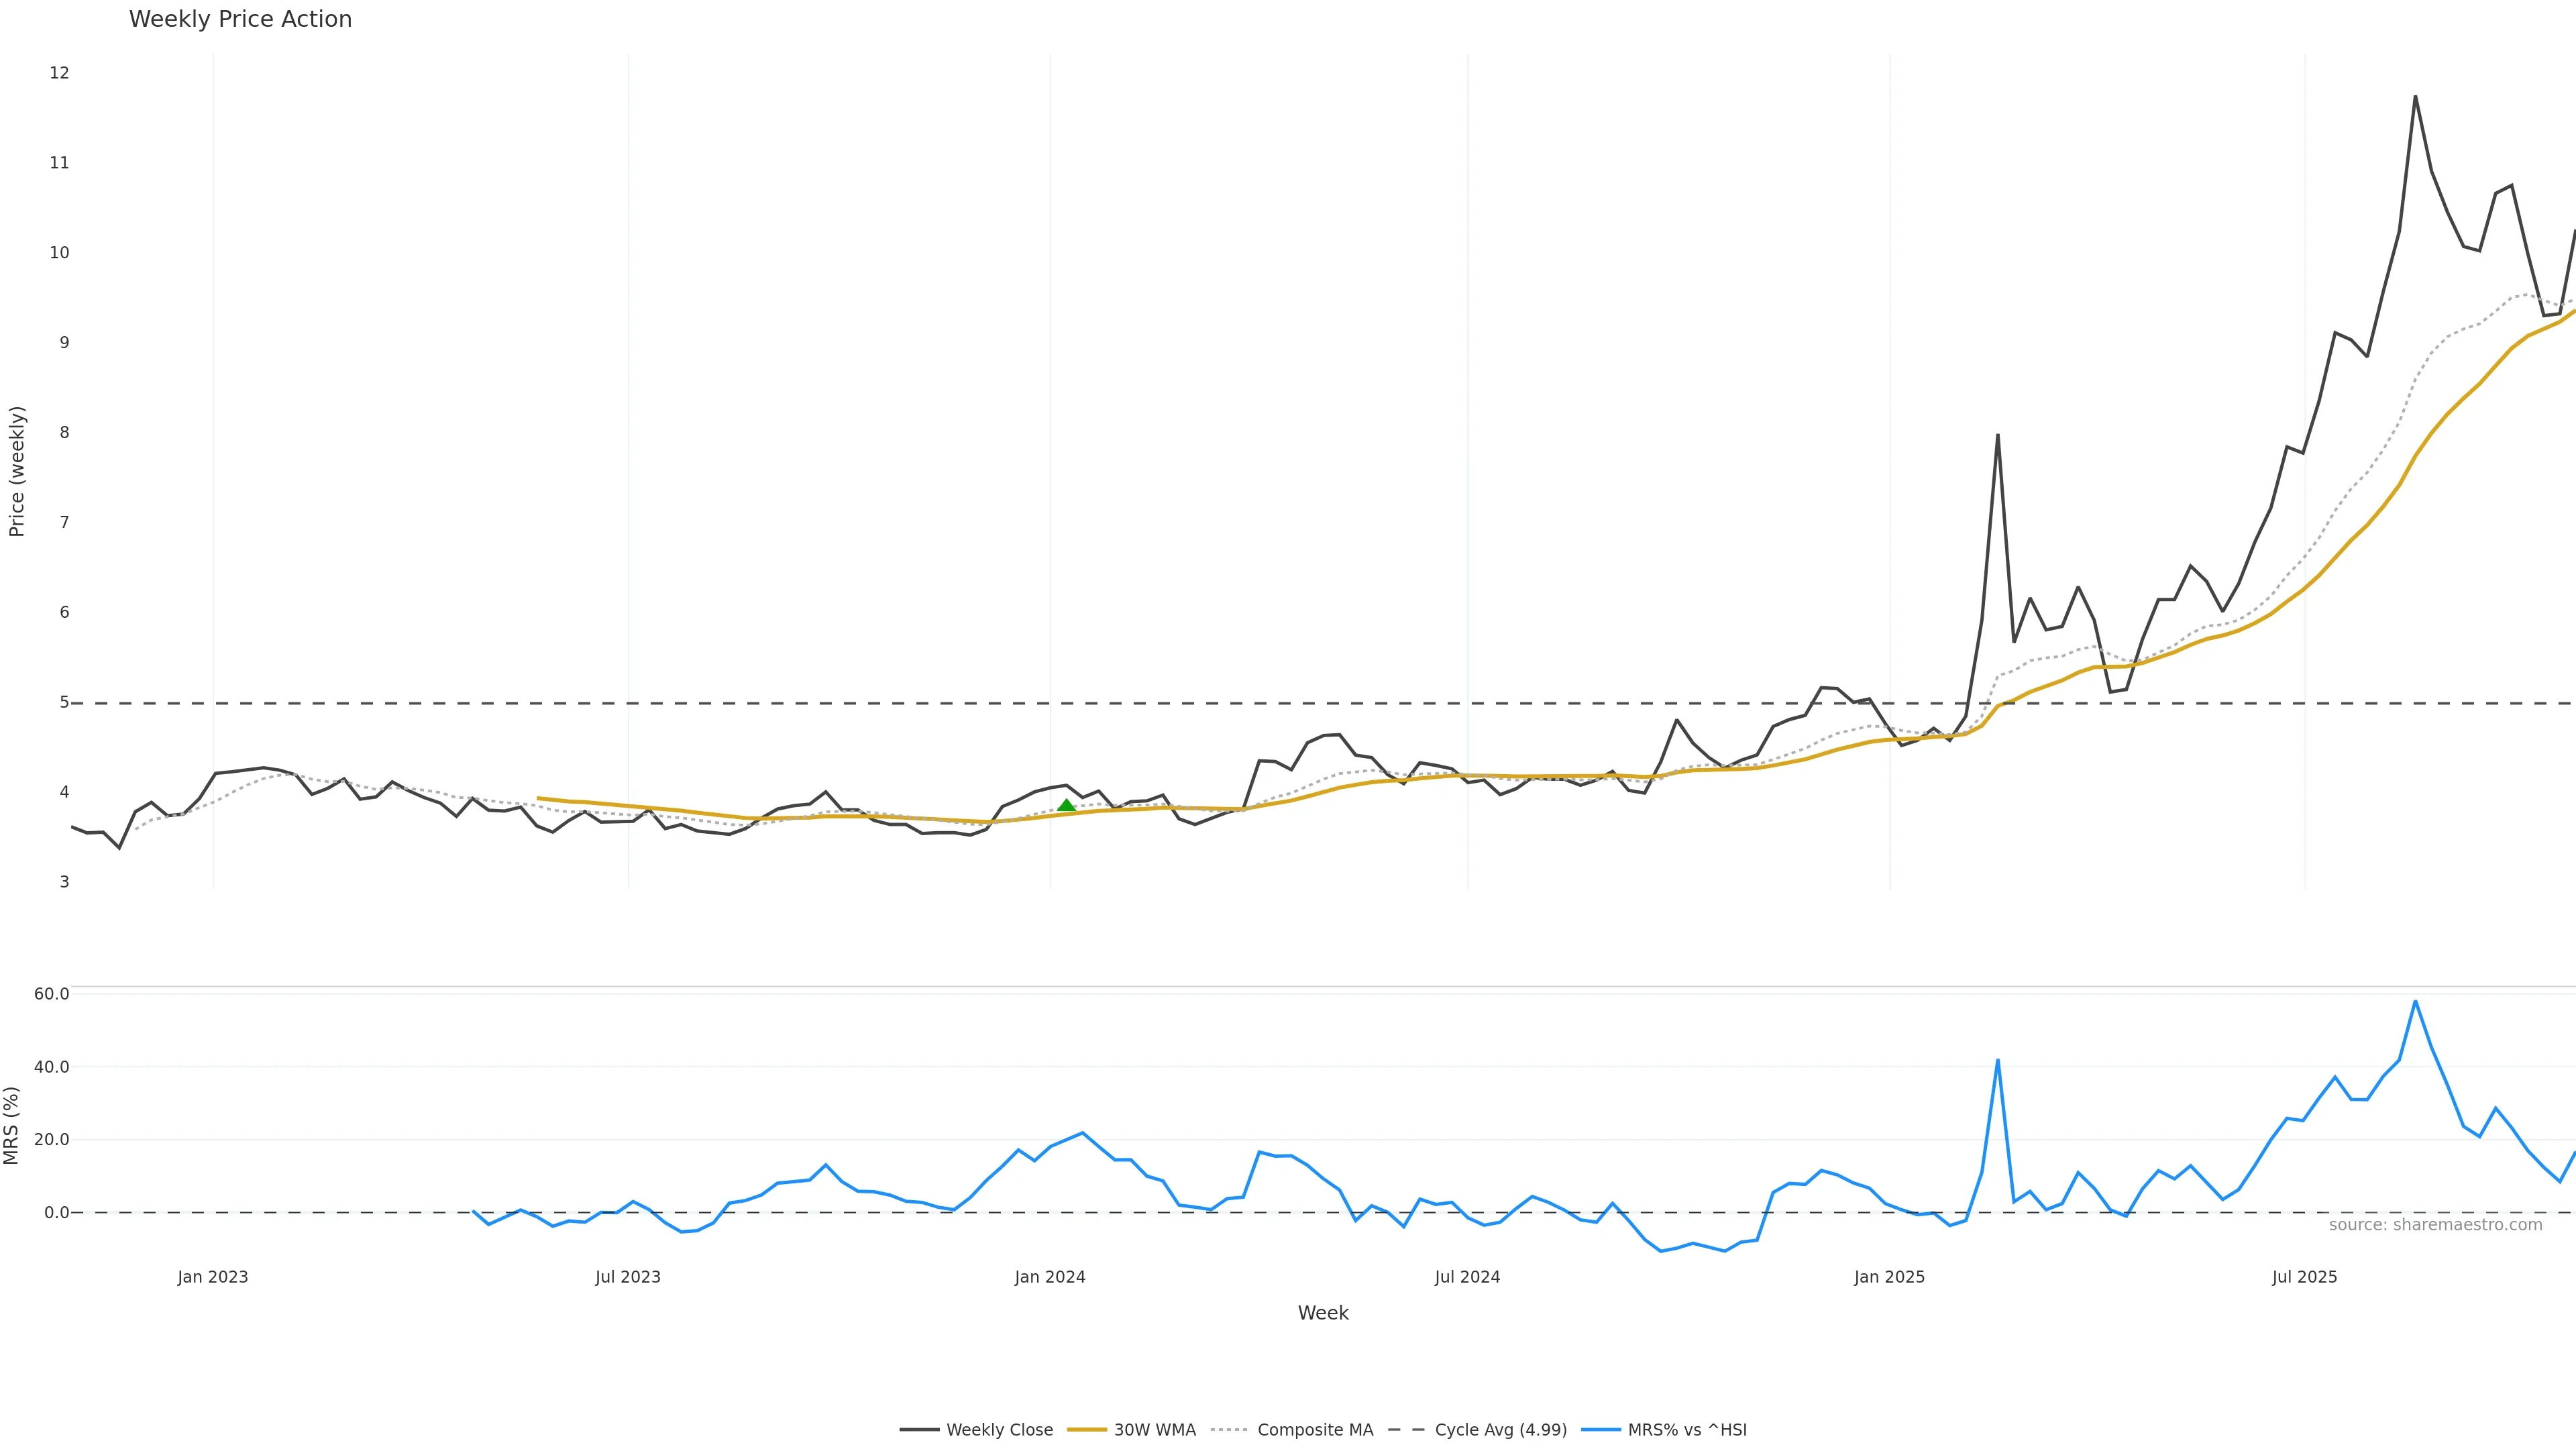Click the Jan 2025 x-axis tick label
The width and height of the screenshot is (2576, 1449).
click(x=1889, y=1277)
